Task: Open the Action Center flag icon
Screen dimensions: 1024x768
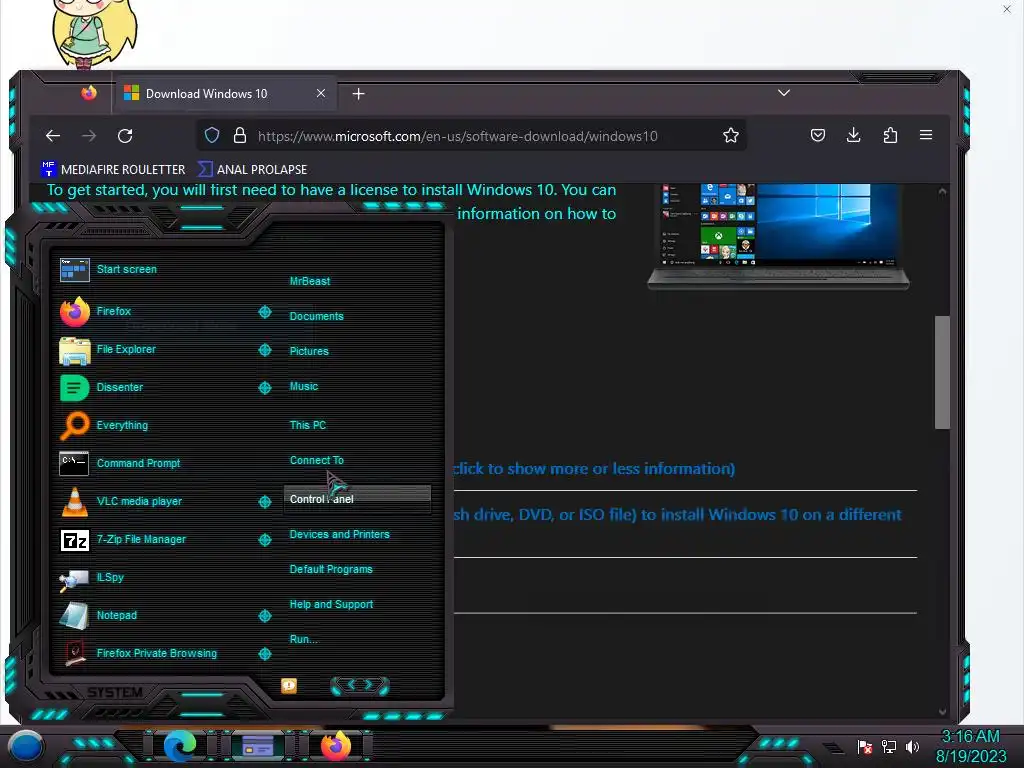Action: click(865, 746)
